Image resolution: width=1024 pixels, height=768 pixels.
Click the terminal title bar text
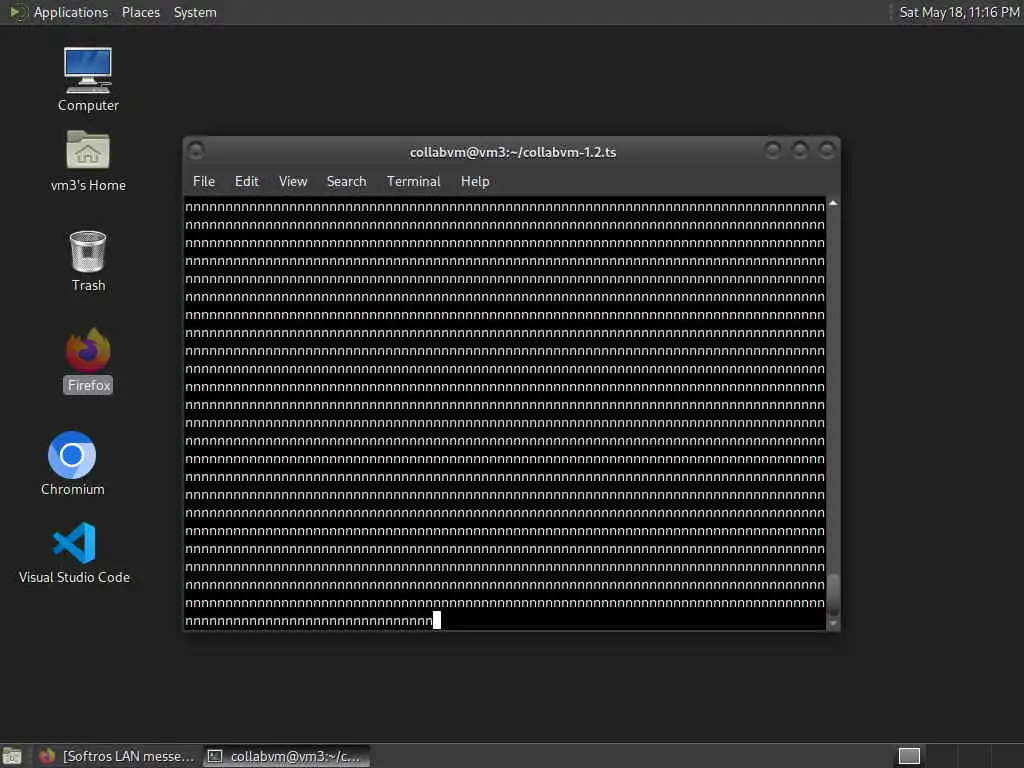(513, 152)
